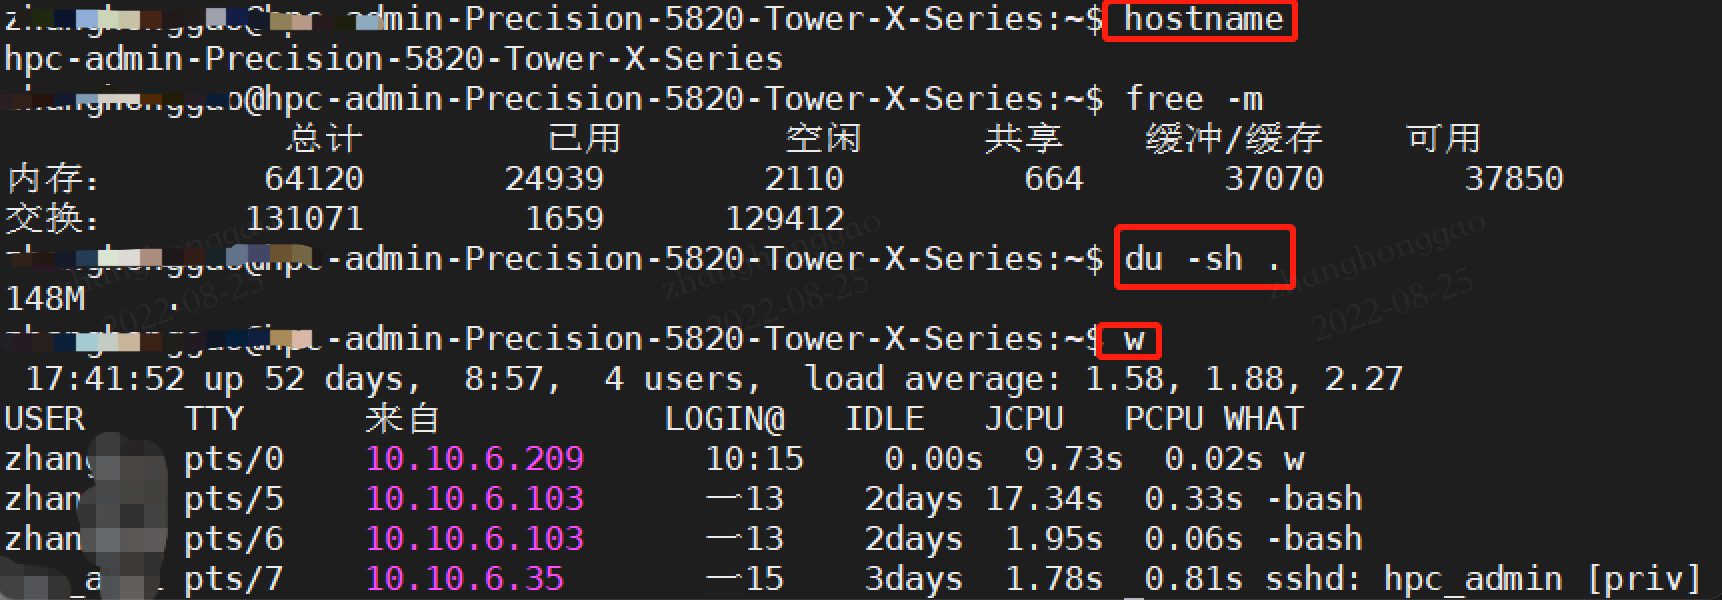Viewport: 1722px width, 600px height.
Task: Select JCPU value 9.73s
Action: click(x=1074, y=459)
